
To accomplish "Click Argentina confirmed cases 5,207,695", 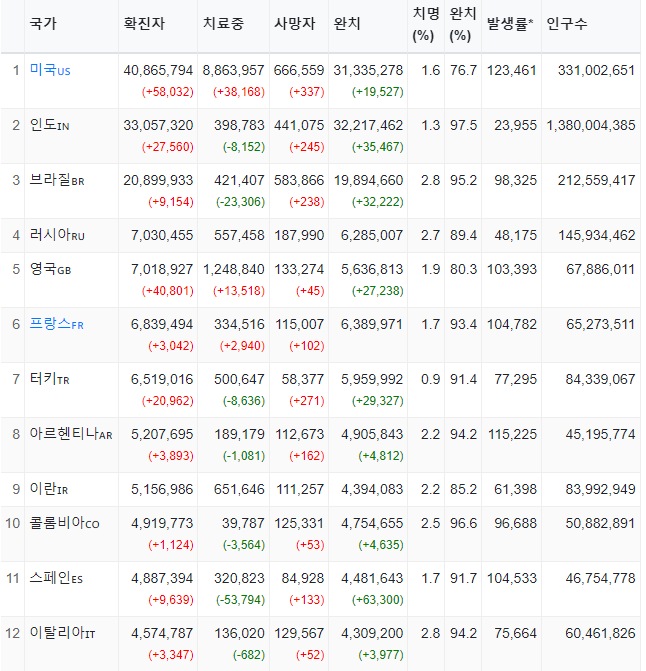I will tap(162, 434).
